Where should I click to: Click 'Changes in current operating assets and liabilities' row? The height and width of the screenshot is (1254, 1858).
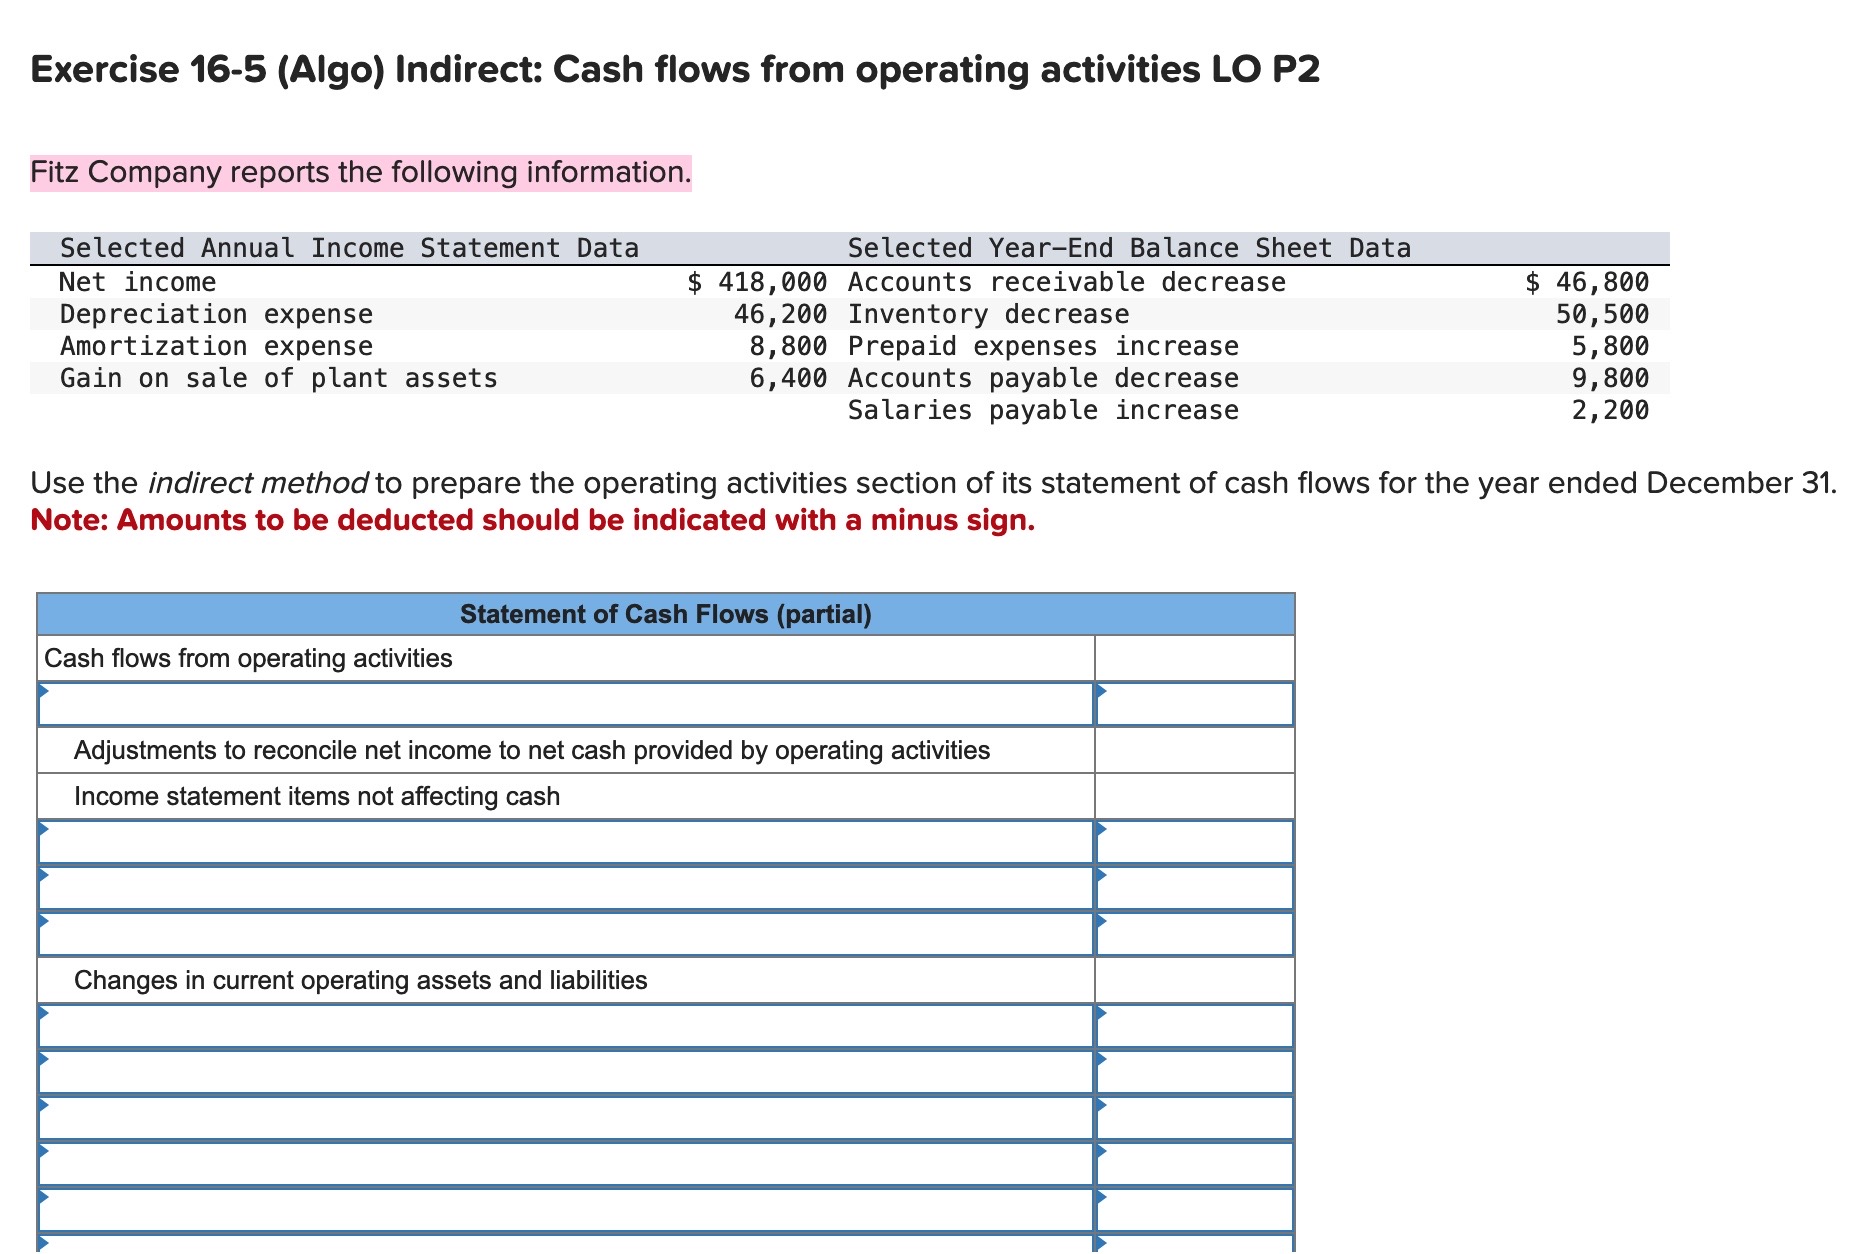click(x=566, y=980)
